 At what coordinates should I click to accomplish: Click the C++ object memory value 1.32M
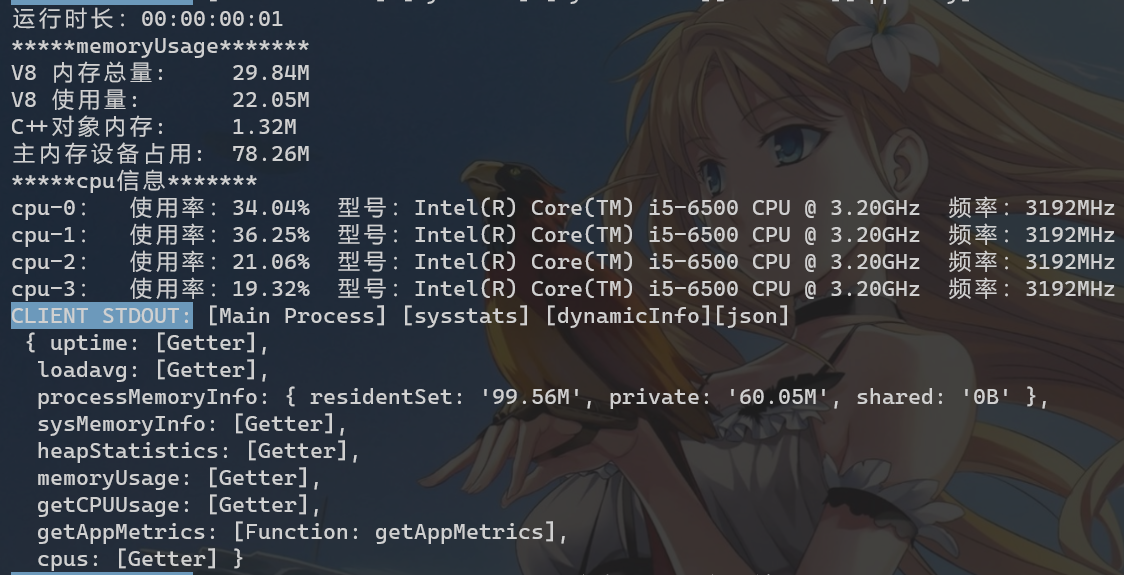point(265,128)
